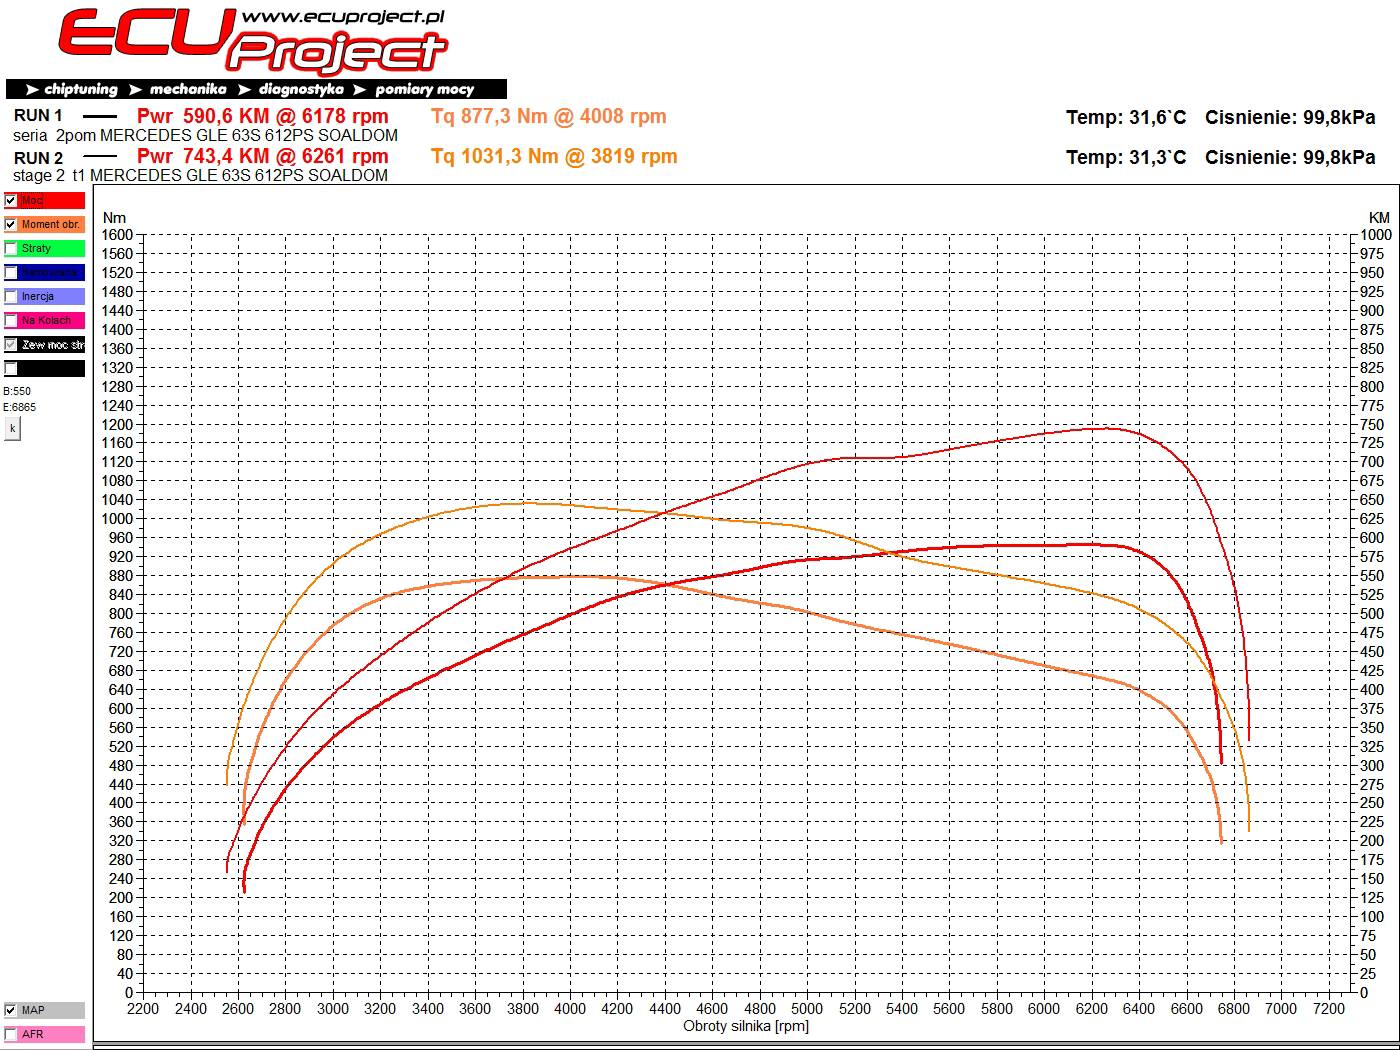
Task: Click the E:6865 value
Action: click(19, 407)
